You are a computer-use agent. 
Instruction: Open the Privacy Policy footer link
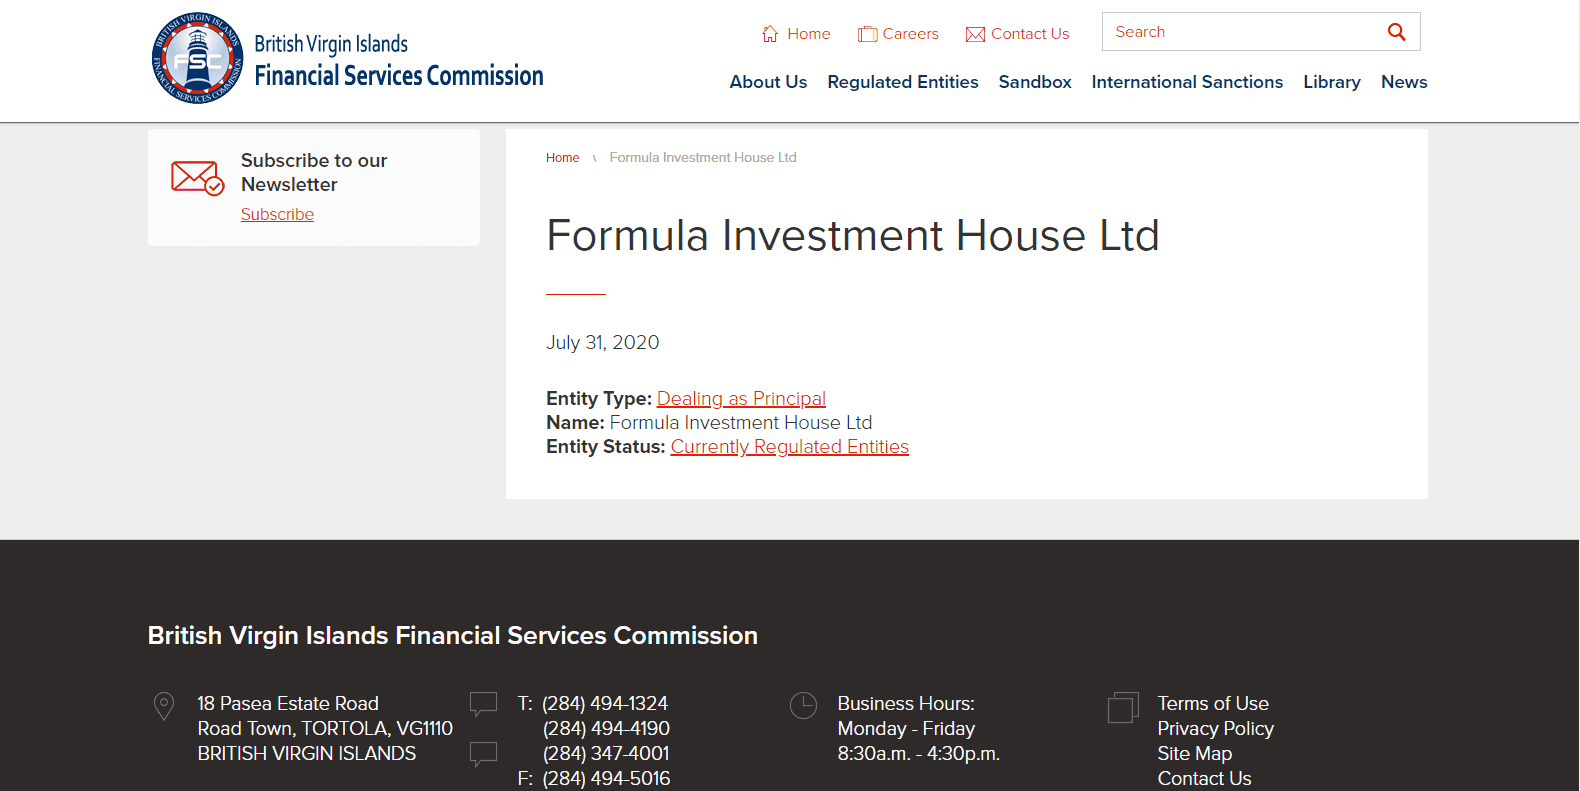[1215, 729]
